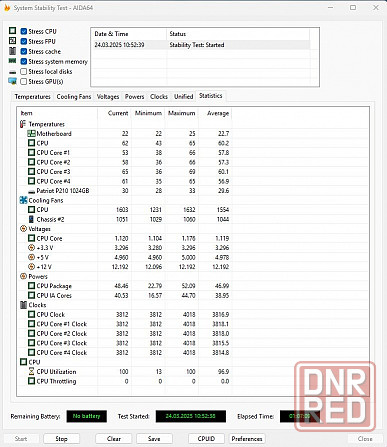Click the CPU Utilization hourglass icon
387x447 pixels.
(31, 371)
